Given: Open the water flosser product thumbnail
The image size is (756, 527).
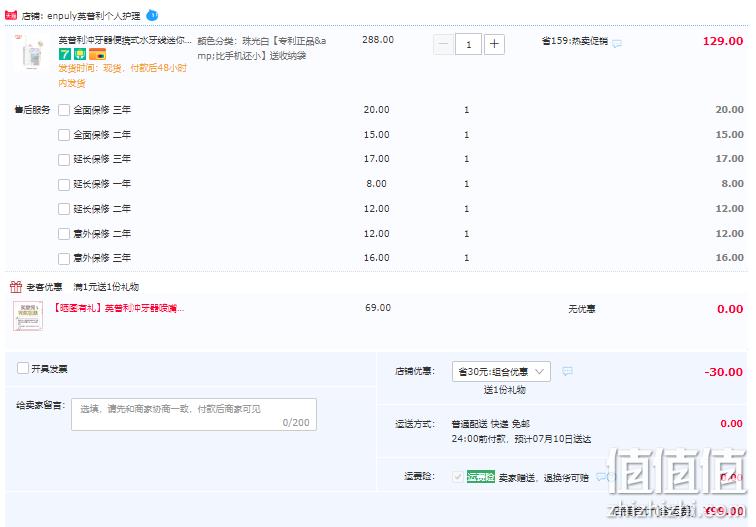Looking at the screenshot, I should (31, 52).
